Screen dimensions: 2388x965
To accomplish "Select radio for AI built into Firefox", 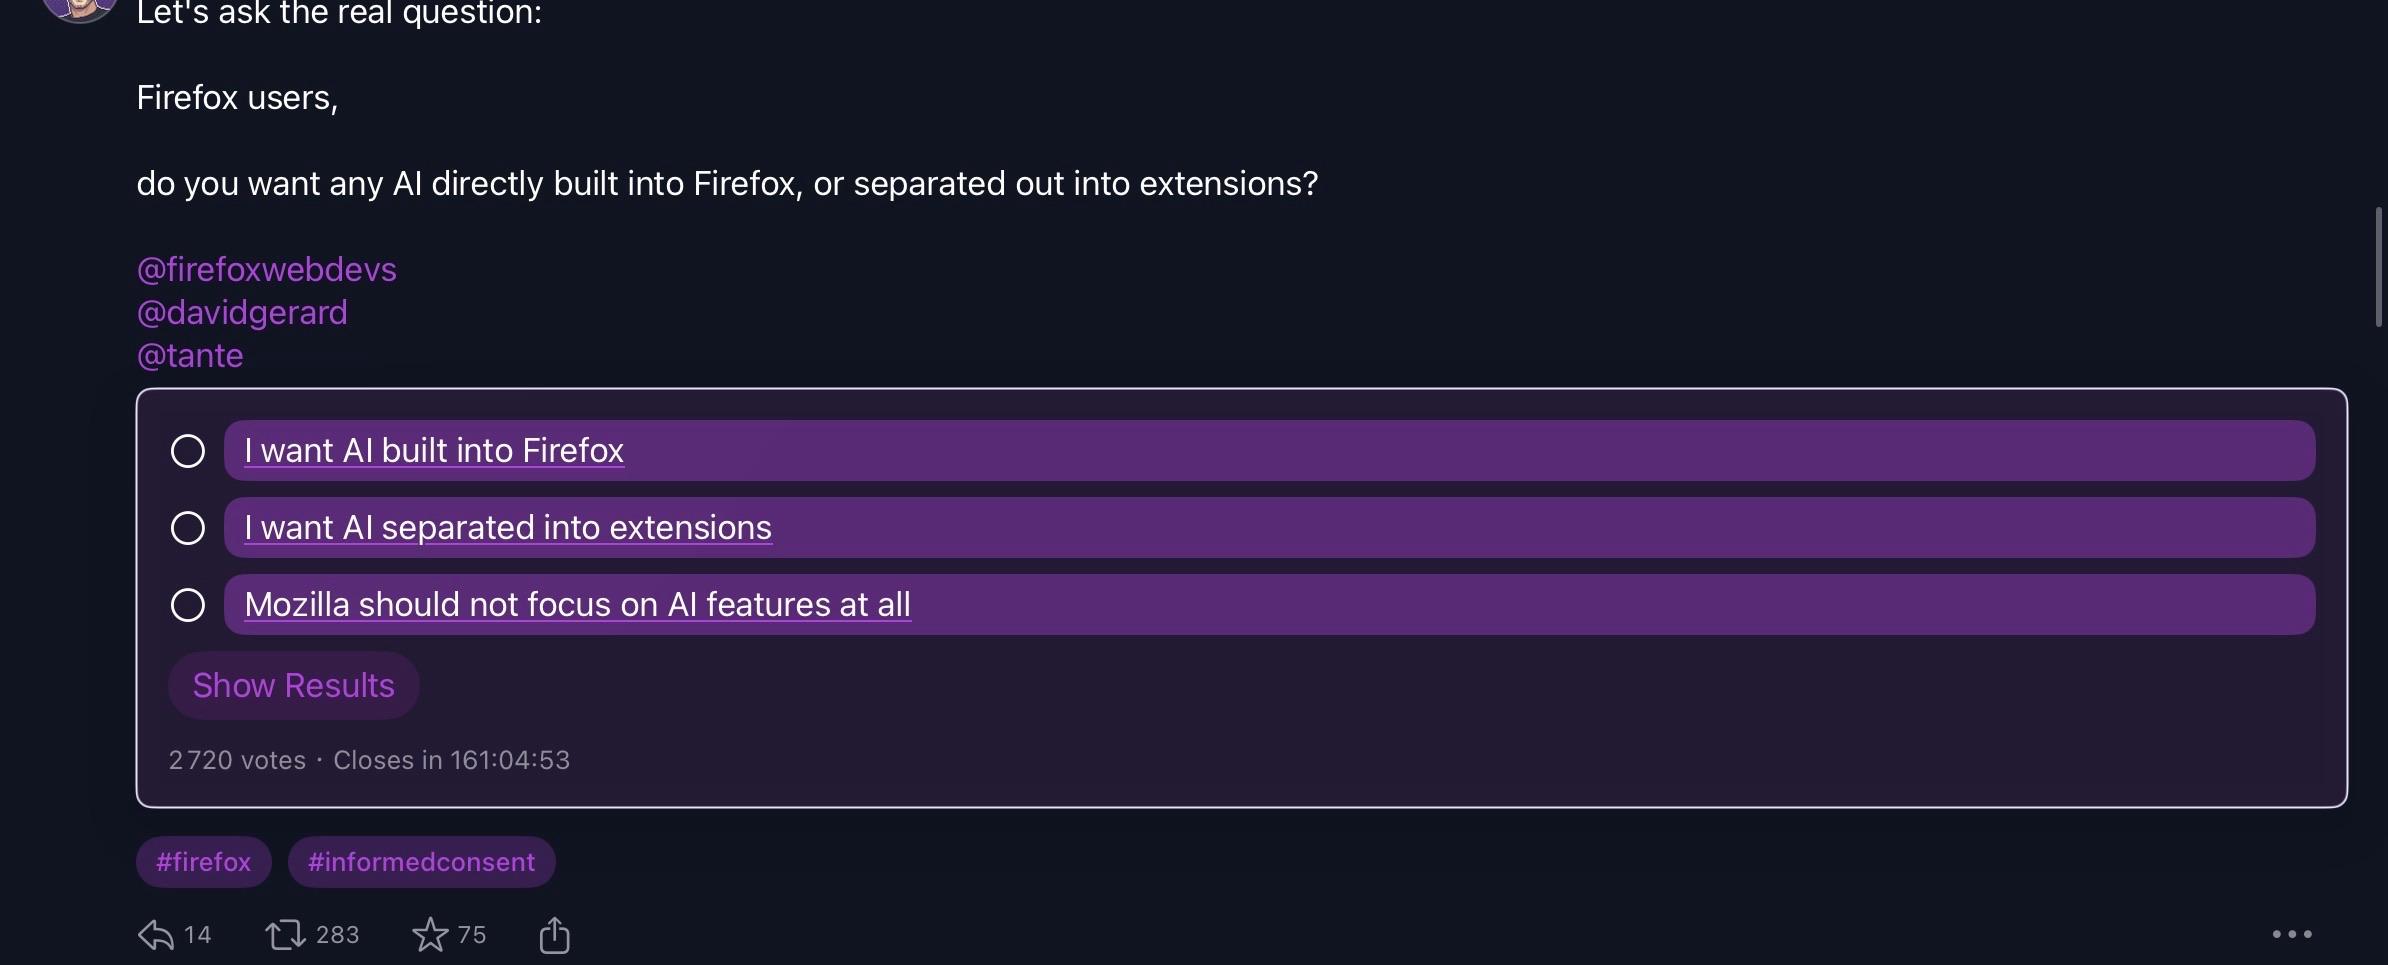I will point(188,451).
